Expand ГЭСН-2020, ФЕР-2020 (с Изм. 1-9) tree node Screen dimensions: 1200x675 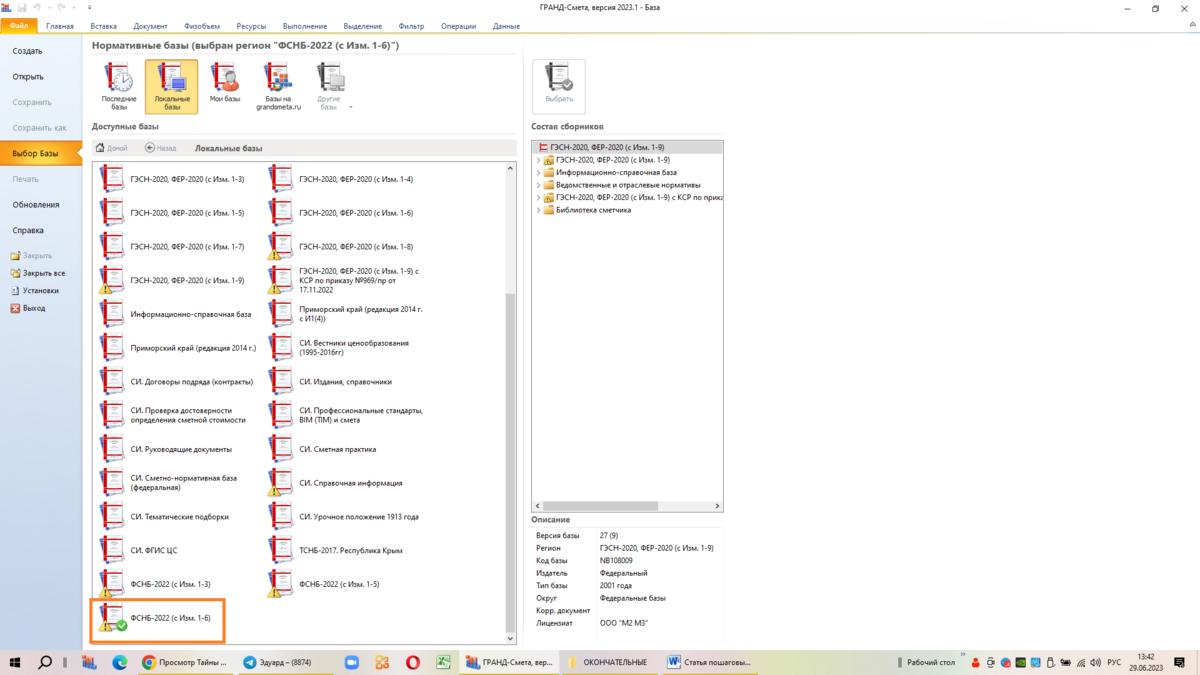click(x=538, y=160)
